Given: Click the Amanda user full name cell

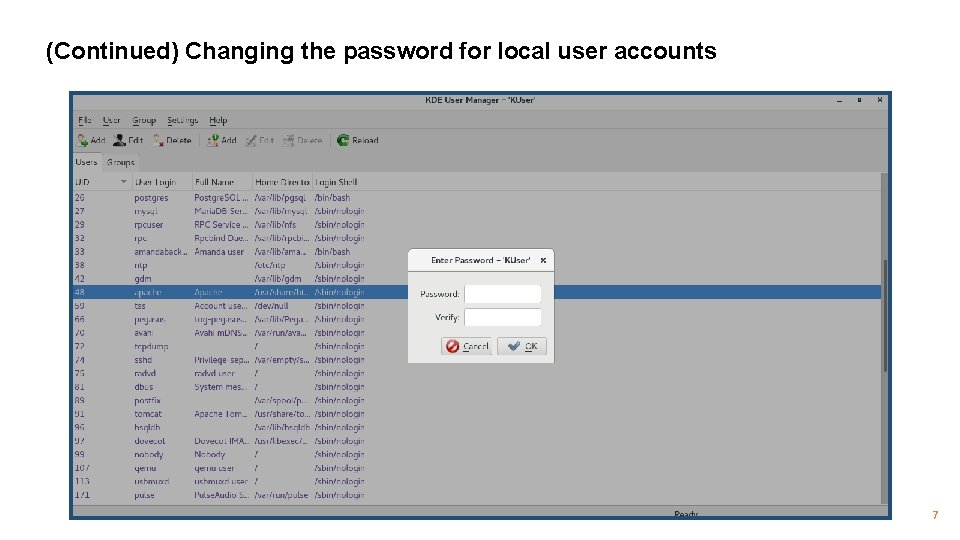Looking at the screenshot, I should click(x=219, y=252).
